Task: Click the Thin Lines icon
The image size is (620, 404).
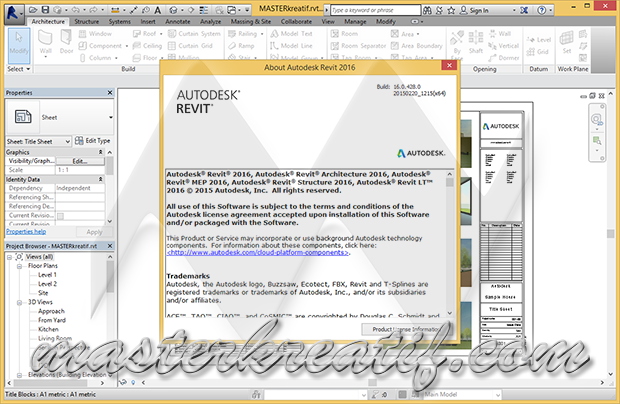Action: (x=204, y=10)
